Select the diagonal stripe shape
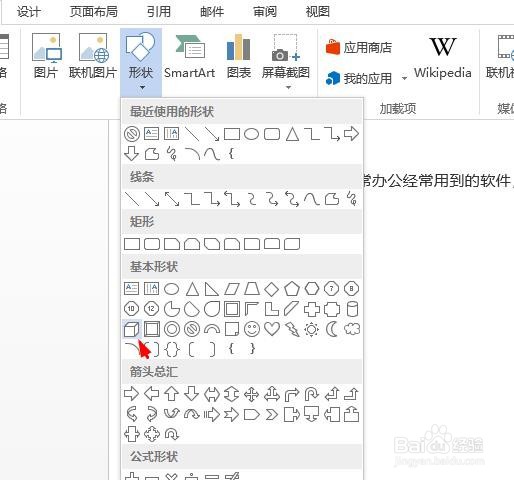Viewport: 514px width, 480px height. (x=292, y=309)
